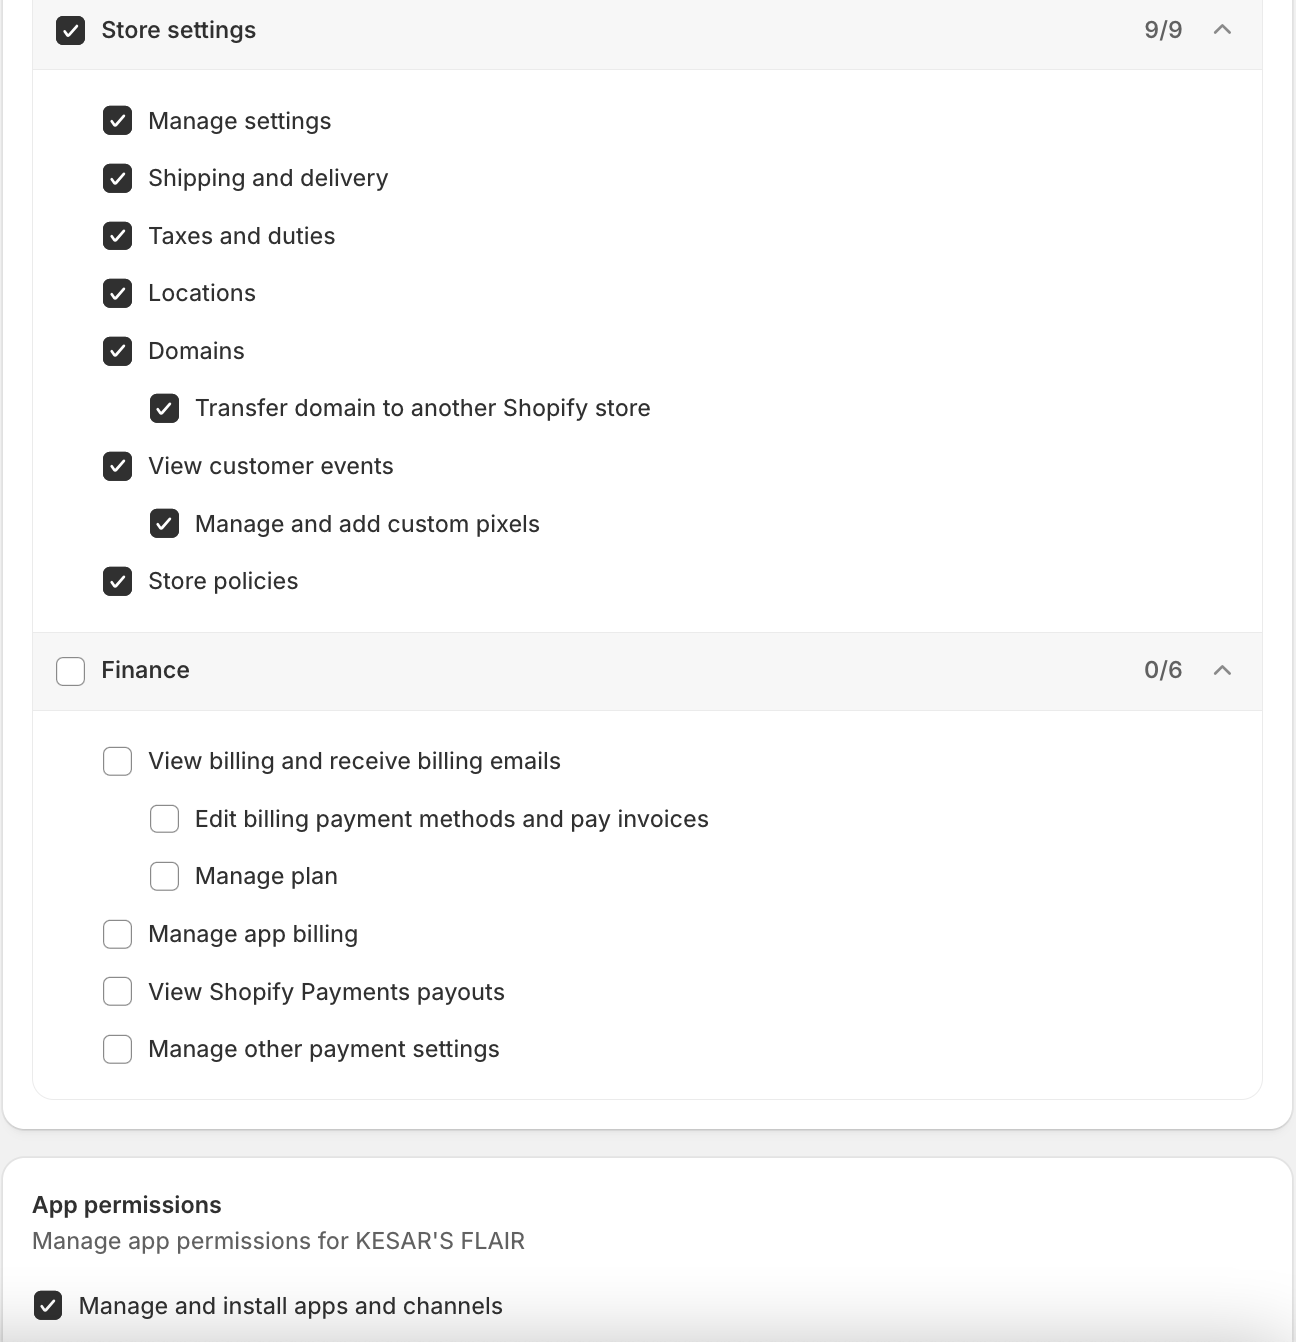
Task: Disable Manage and add custom pixels
Action: (164, 524)
